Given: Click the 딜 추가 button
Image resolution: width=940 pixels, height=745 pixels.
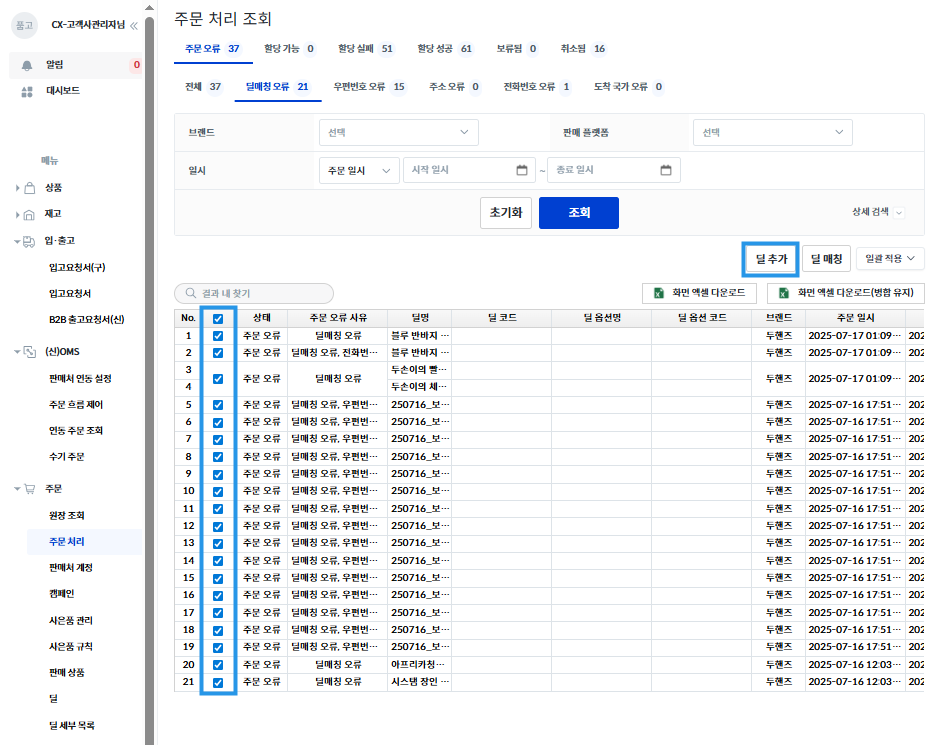Looking at the screenshot, I should click(x=770, y=259).
